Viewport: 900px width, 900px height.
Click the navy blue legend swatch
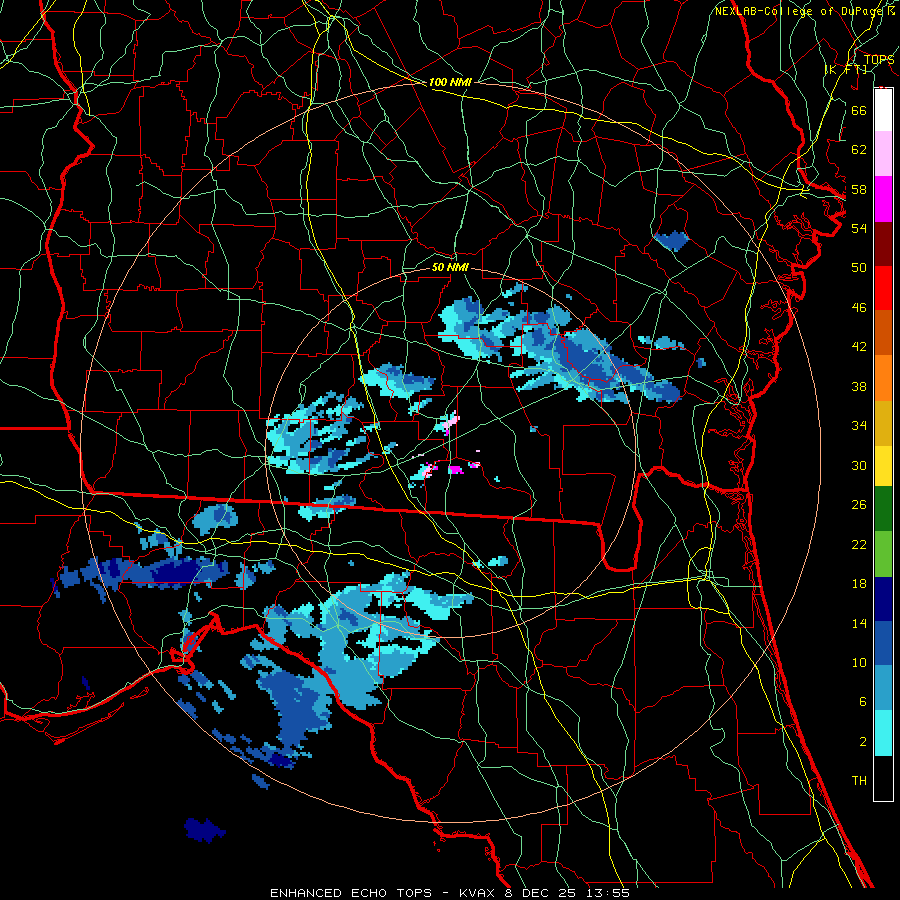(883, 599)
